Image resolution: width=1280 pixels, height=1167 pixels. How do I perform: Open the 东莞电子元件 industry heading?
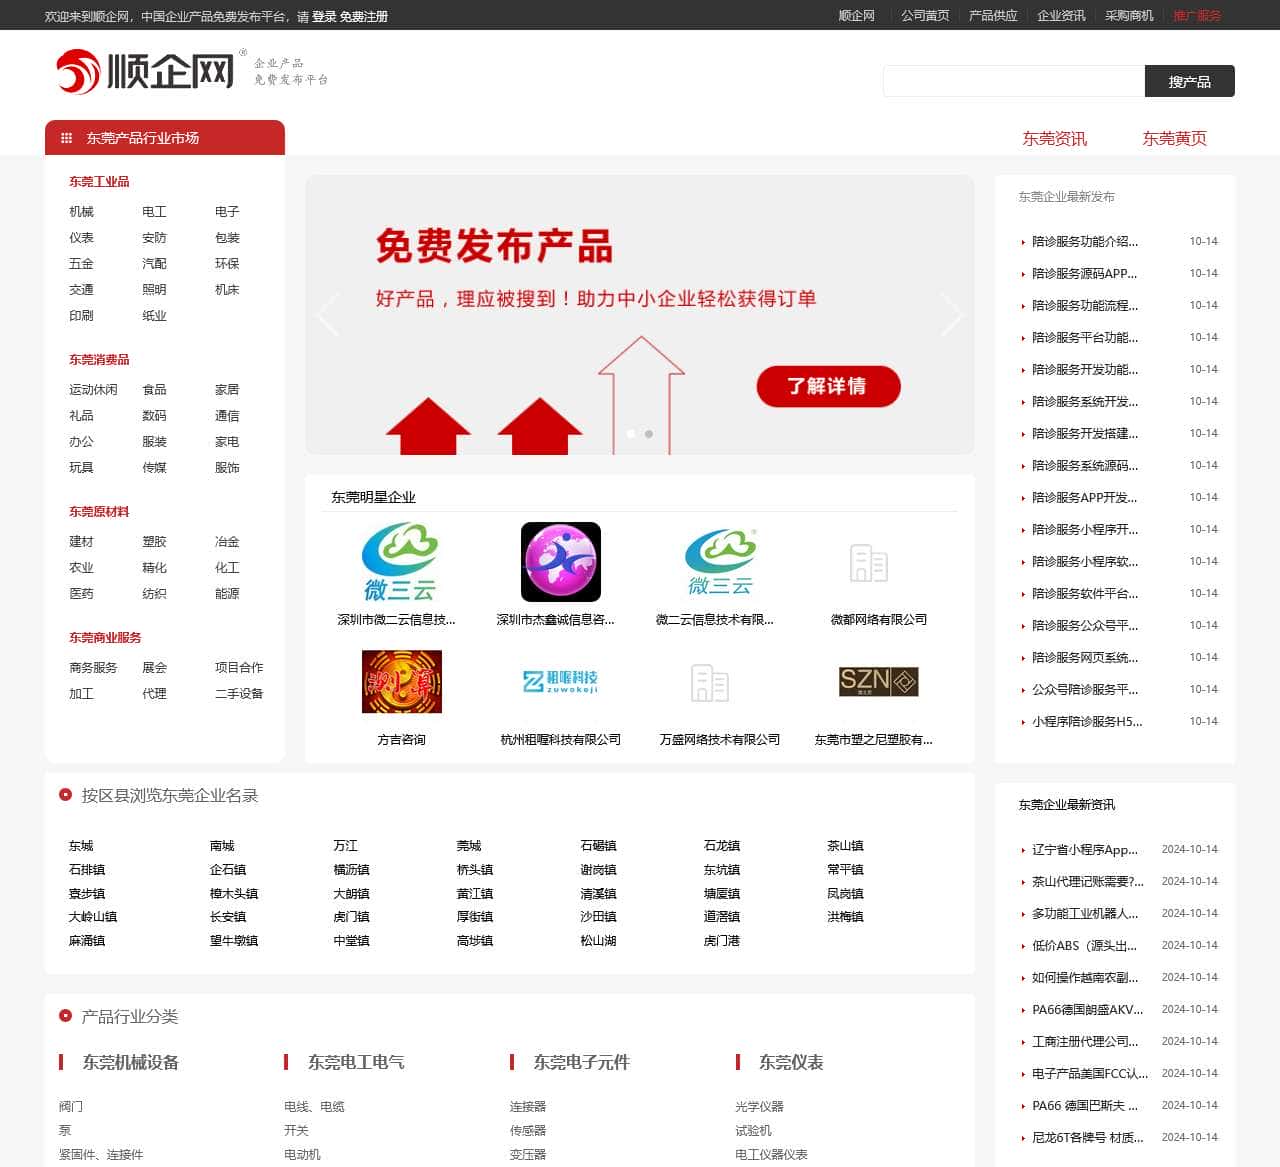point(582,1062)
